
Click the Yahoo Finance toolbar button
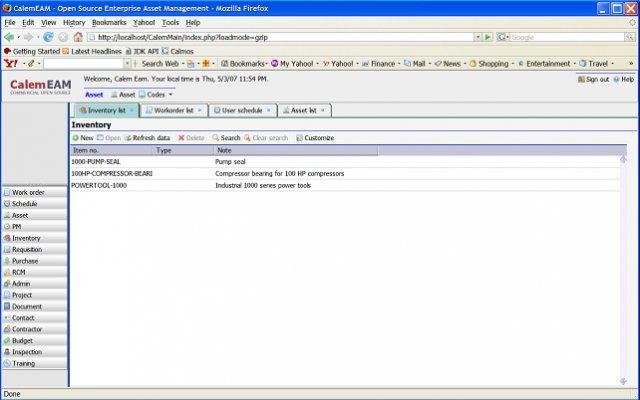(x=379, y=64)
